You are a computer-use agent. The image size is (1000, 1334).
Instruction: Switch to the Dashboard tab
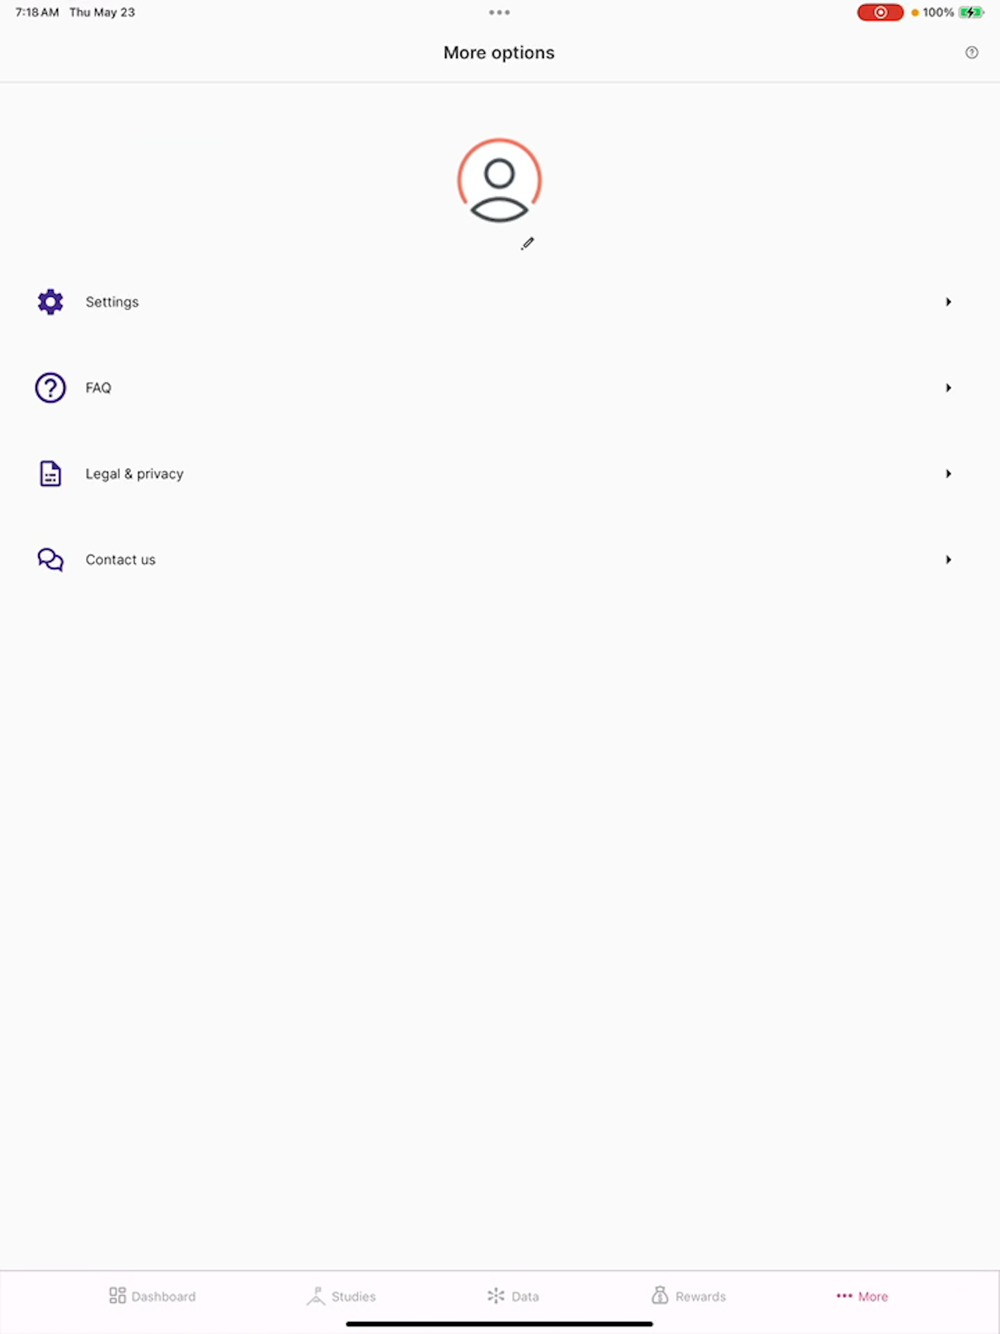point(152,1296)
